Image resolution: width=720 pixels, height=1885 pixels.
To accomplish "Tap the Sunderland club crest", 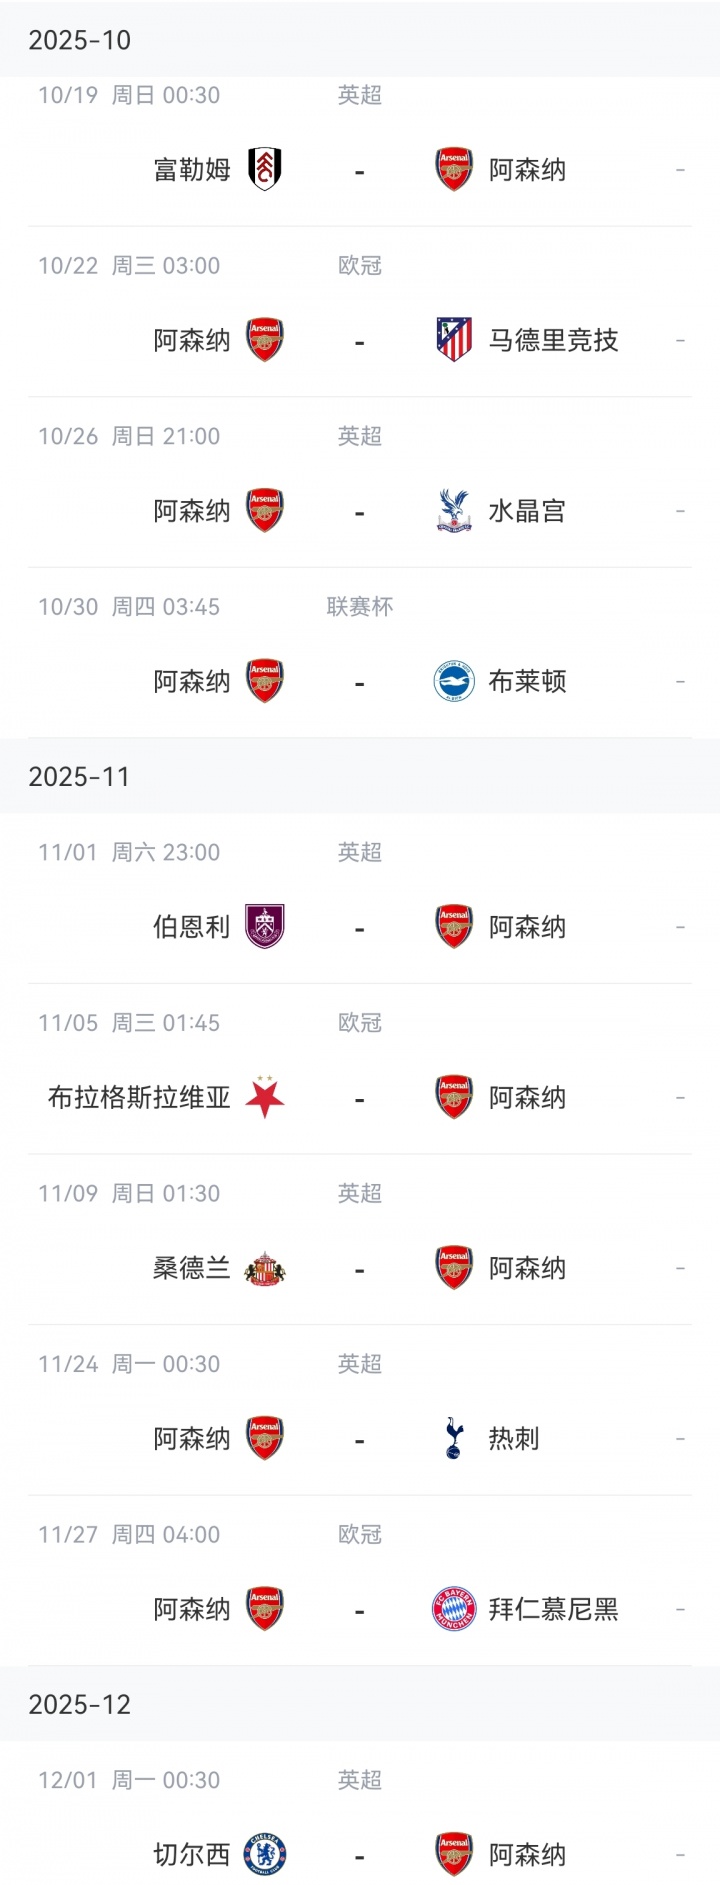I will point(265,1268).
